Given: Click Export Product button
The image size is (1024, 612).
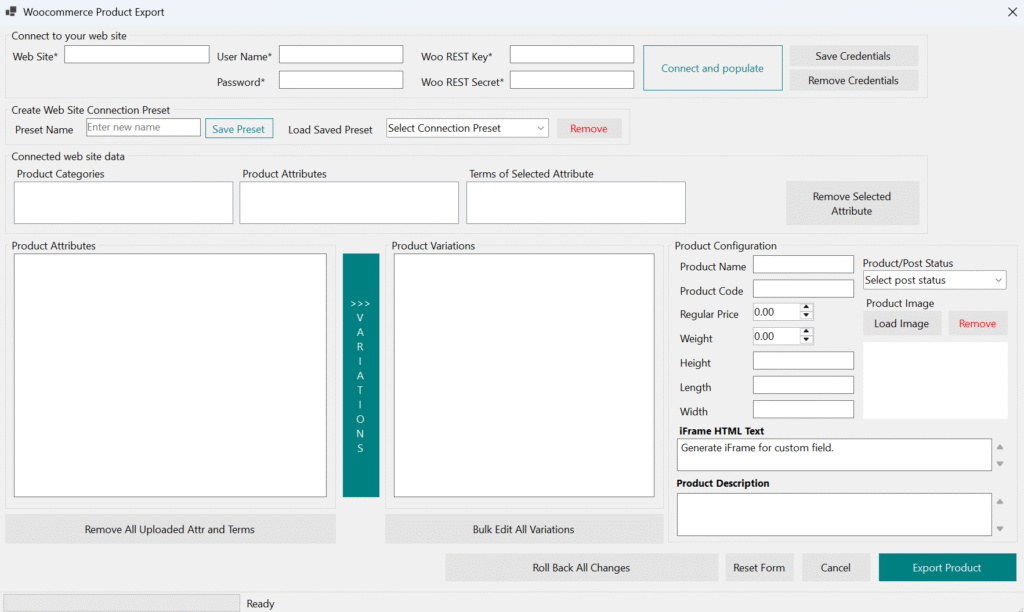Looking at the screenshot, I should click(x=946, y=568).
